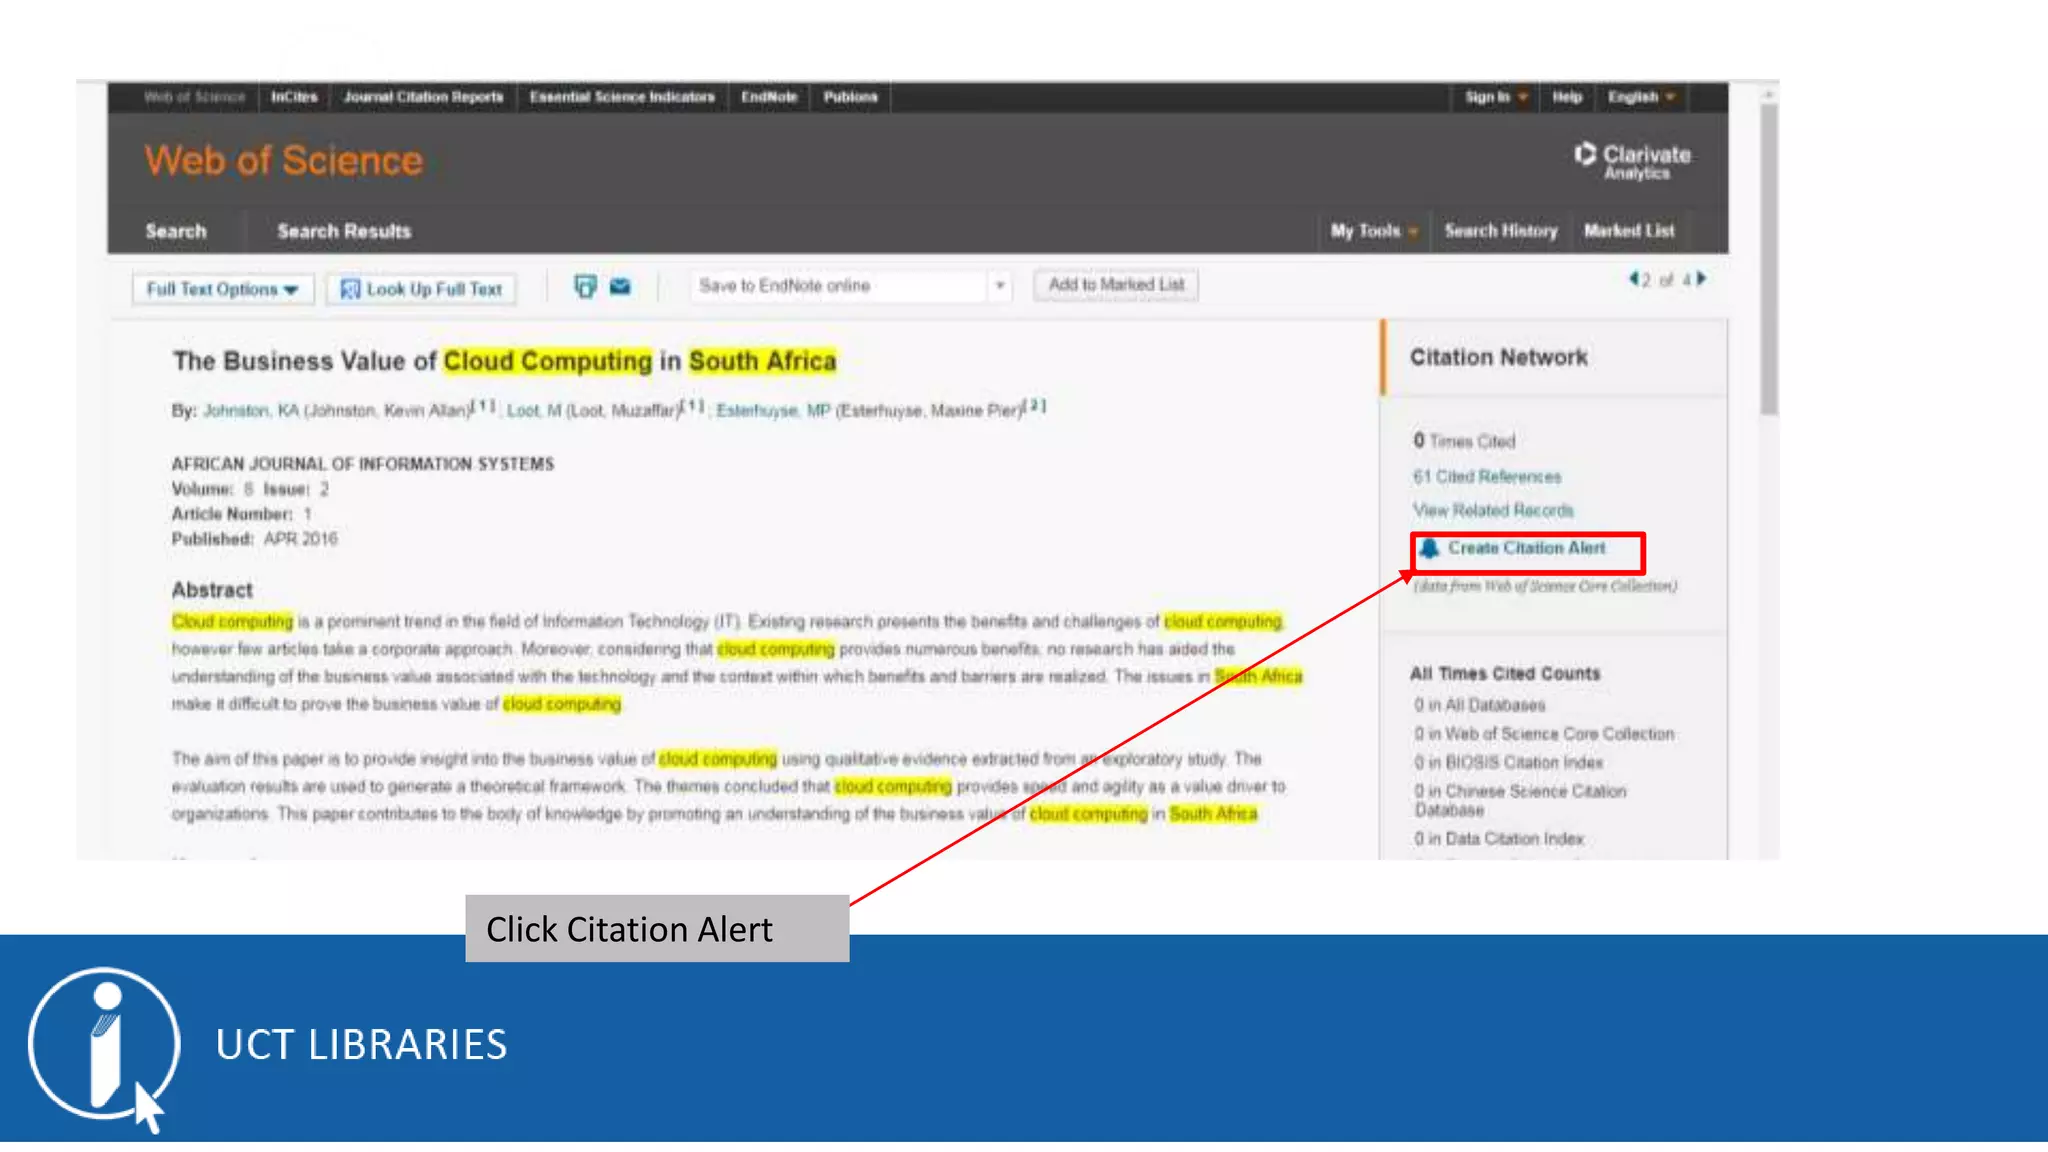Viewport: 2048px width, 1152px height.
Task: Open the 61 Cited References link
Action: click(1487, 477)
